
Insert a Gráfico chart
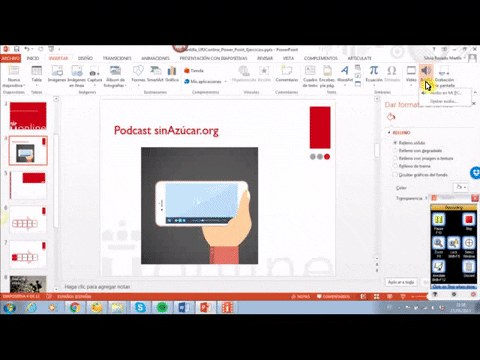pos(172,74)
